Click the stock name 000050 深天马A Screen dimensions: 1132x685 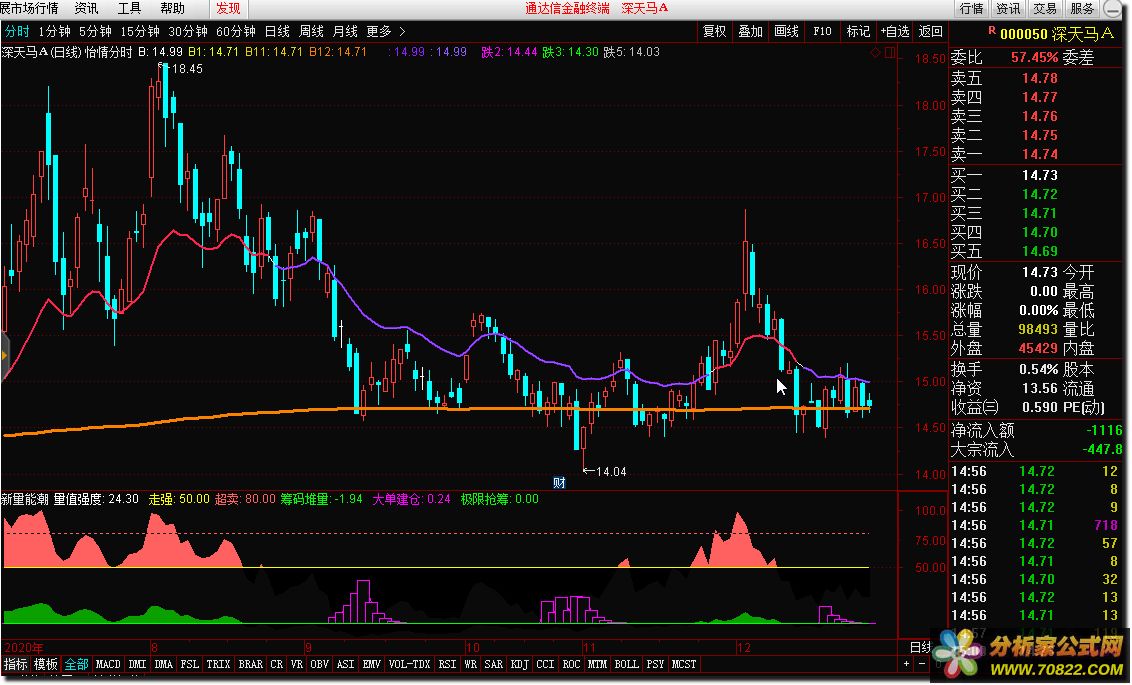coord(1057,34)
